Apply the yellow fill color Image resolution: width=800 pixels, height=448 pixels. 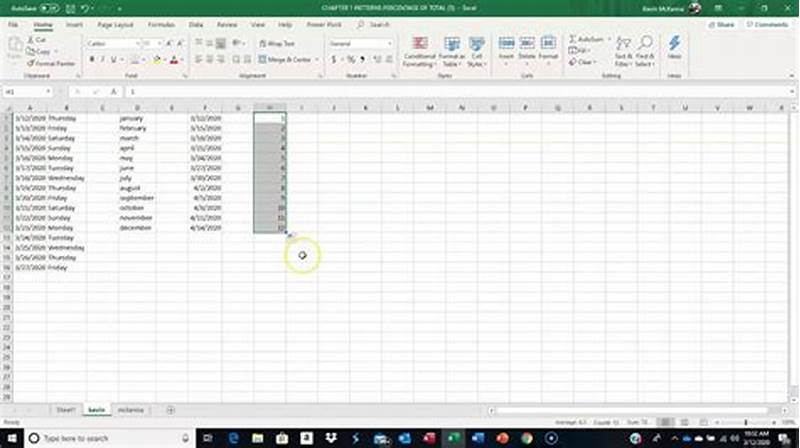tap(157, 60)
